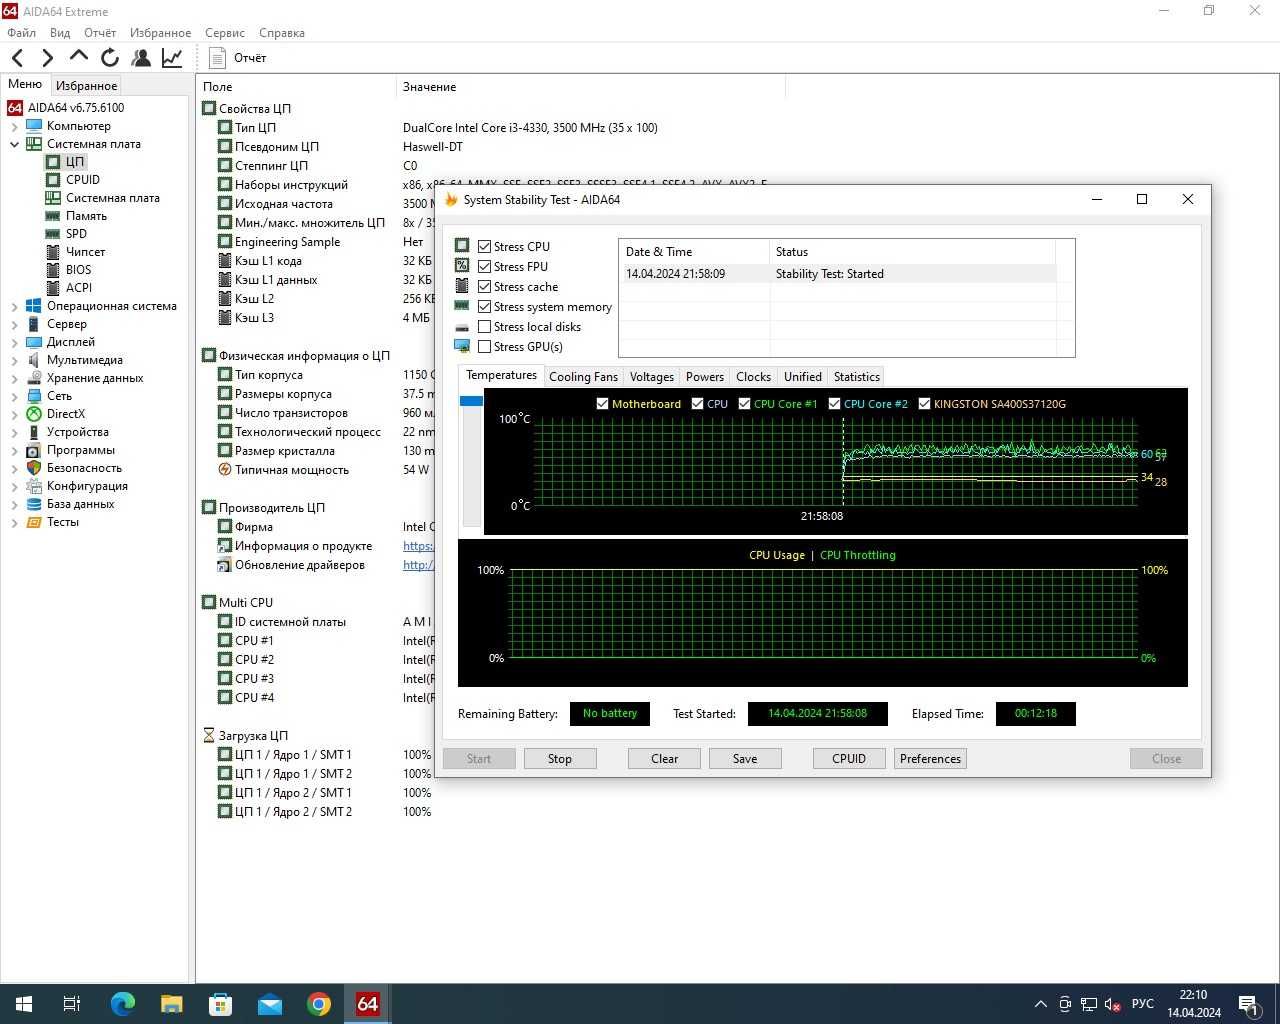Open the Chrome taskbar icon
This screenshot has height=1024, width=1280.
tap(318, 1004)
